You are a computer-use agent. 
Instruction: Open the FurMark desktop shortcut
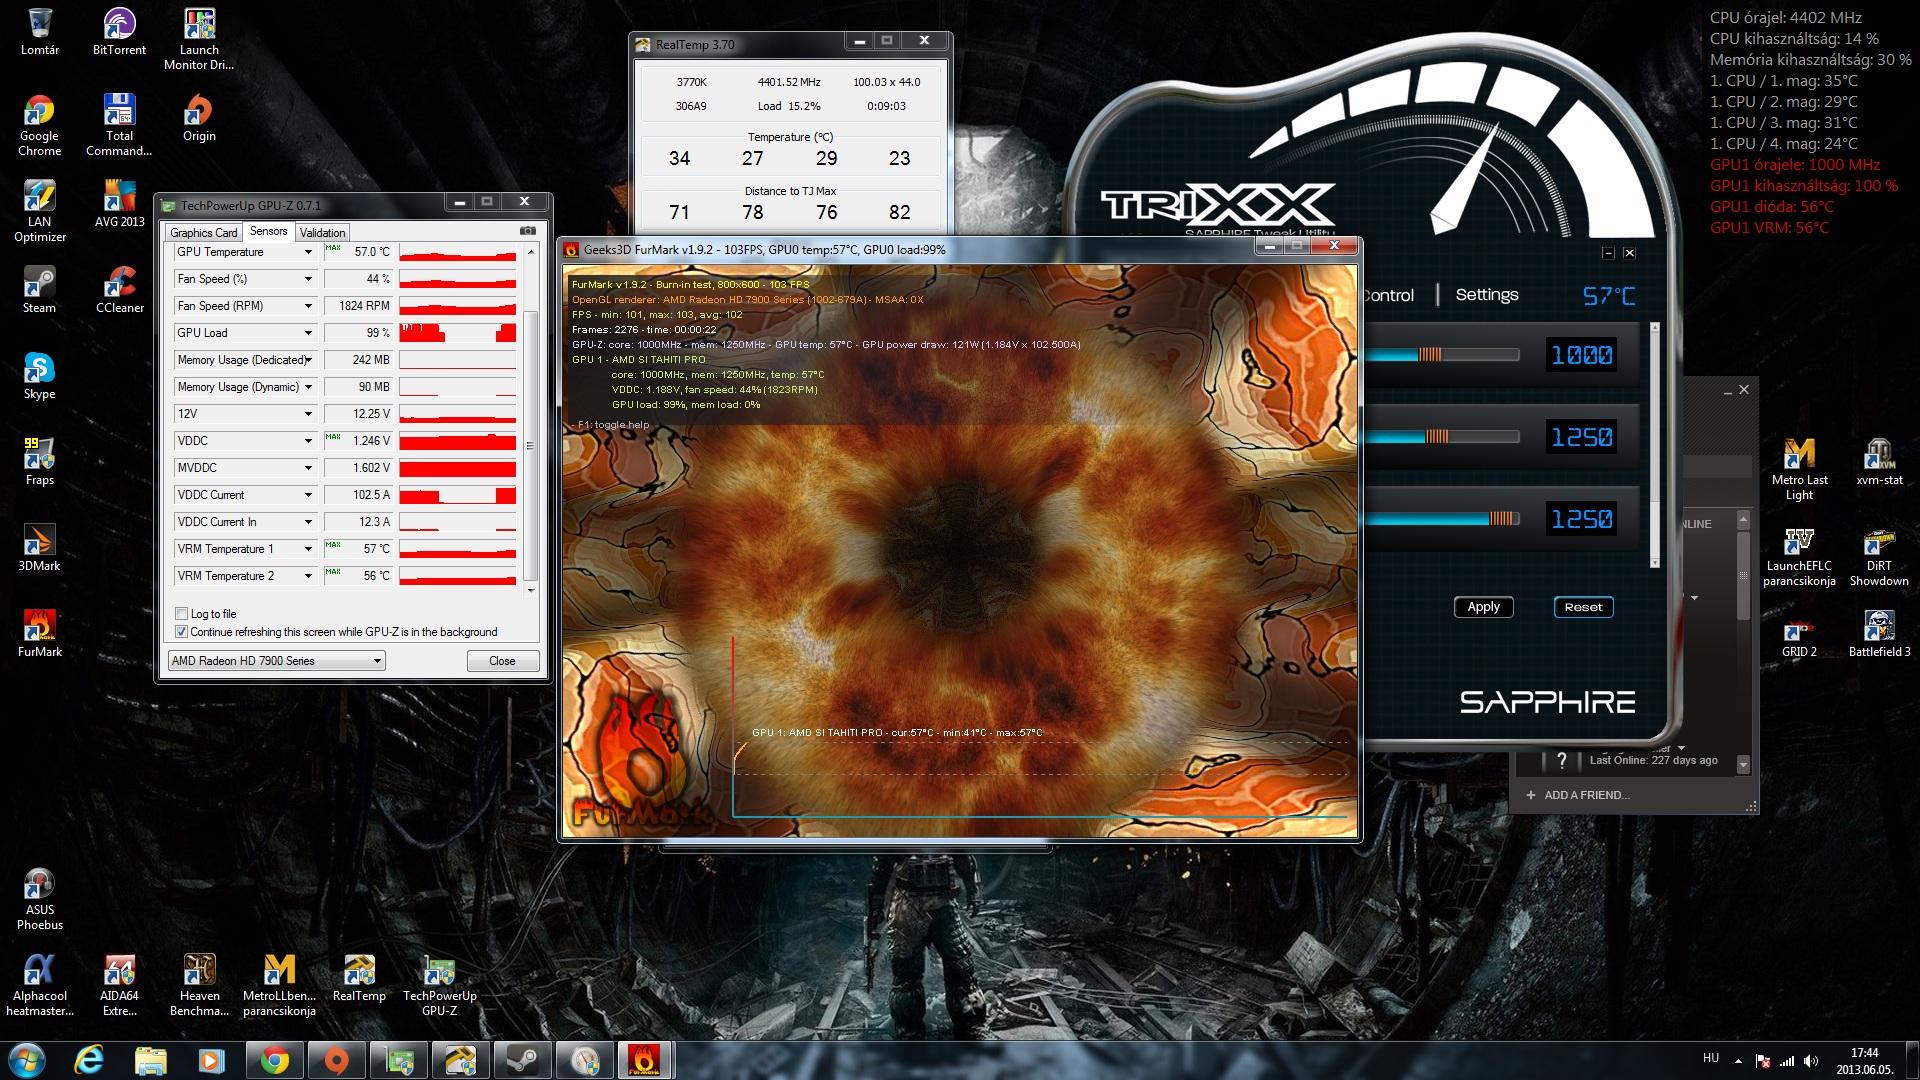point(40,632)
